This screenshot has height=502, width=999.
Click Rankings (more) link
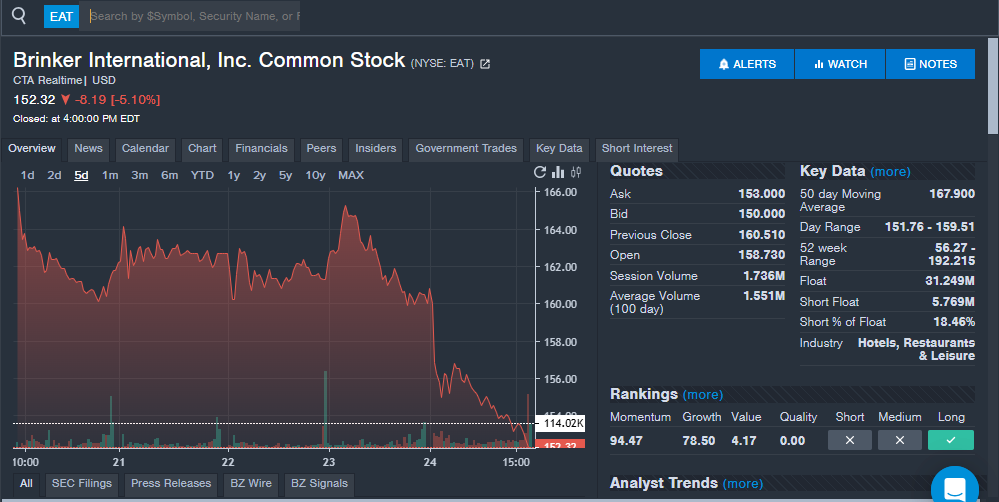(x=703, y=395)
